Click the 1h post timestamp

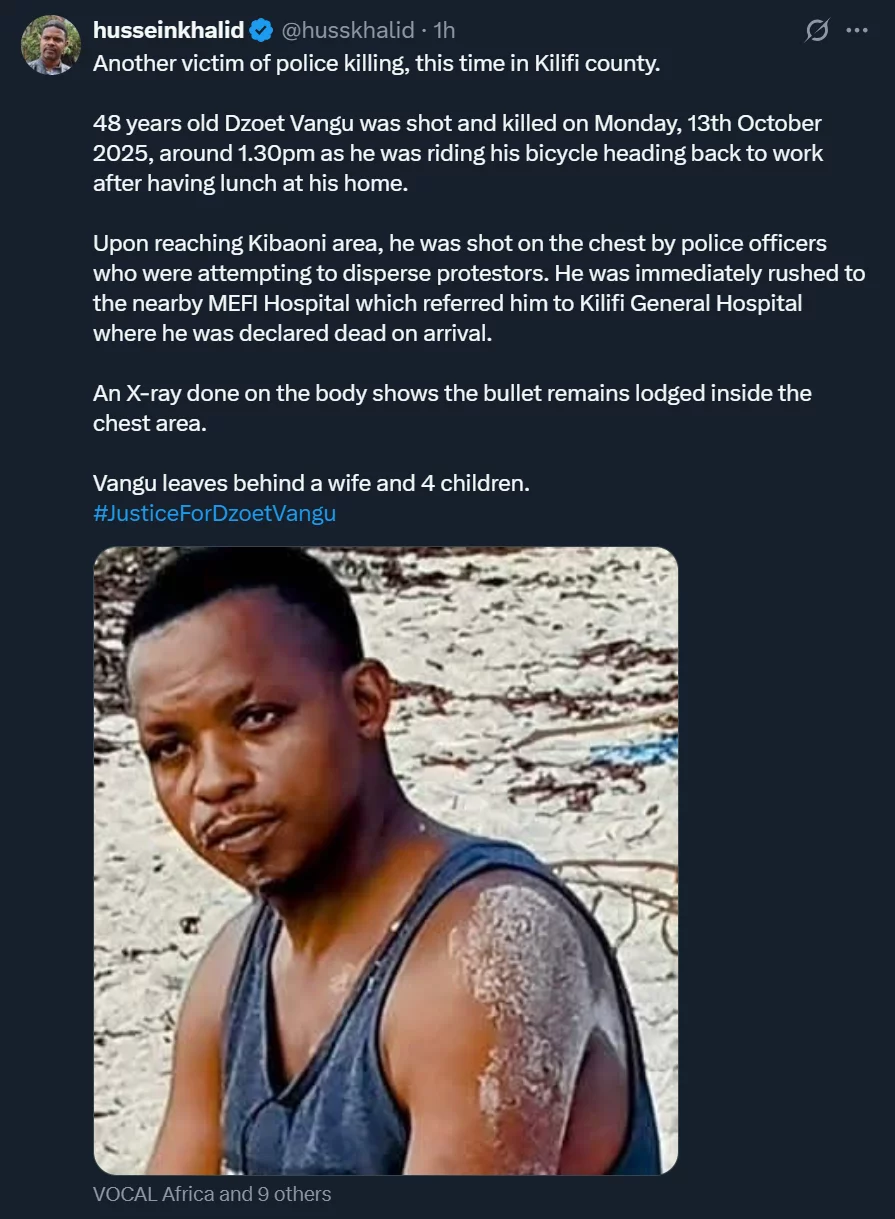coord(444,31)
